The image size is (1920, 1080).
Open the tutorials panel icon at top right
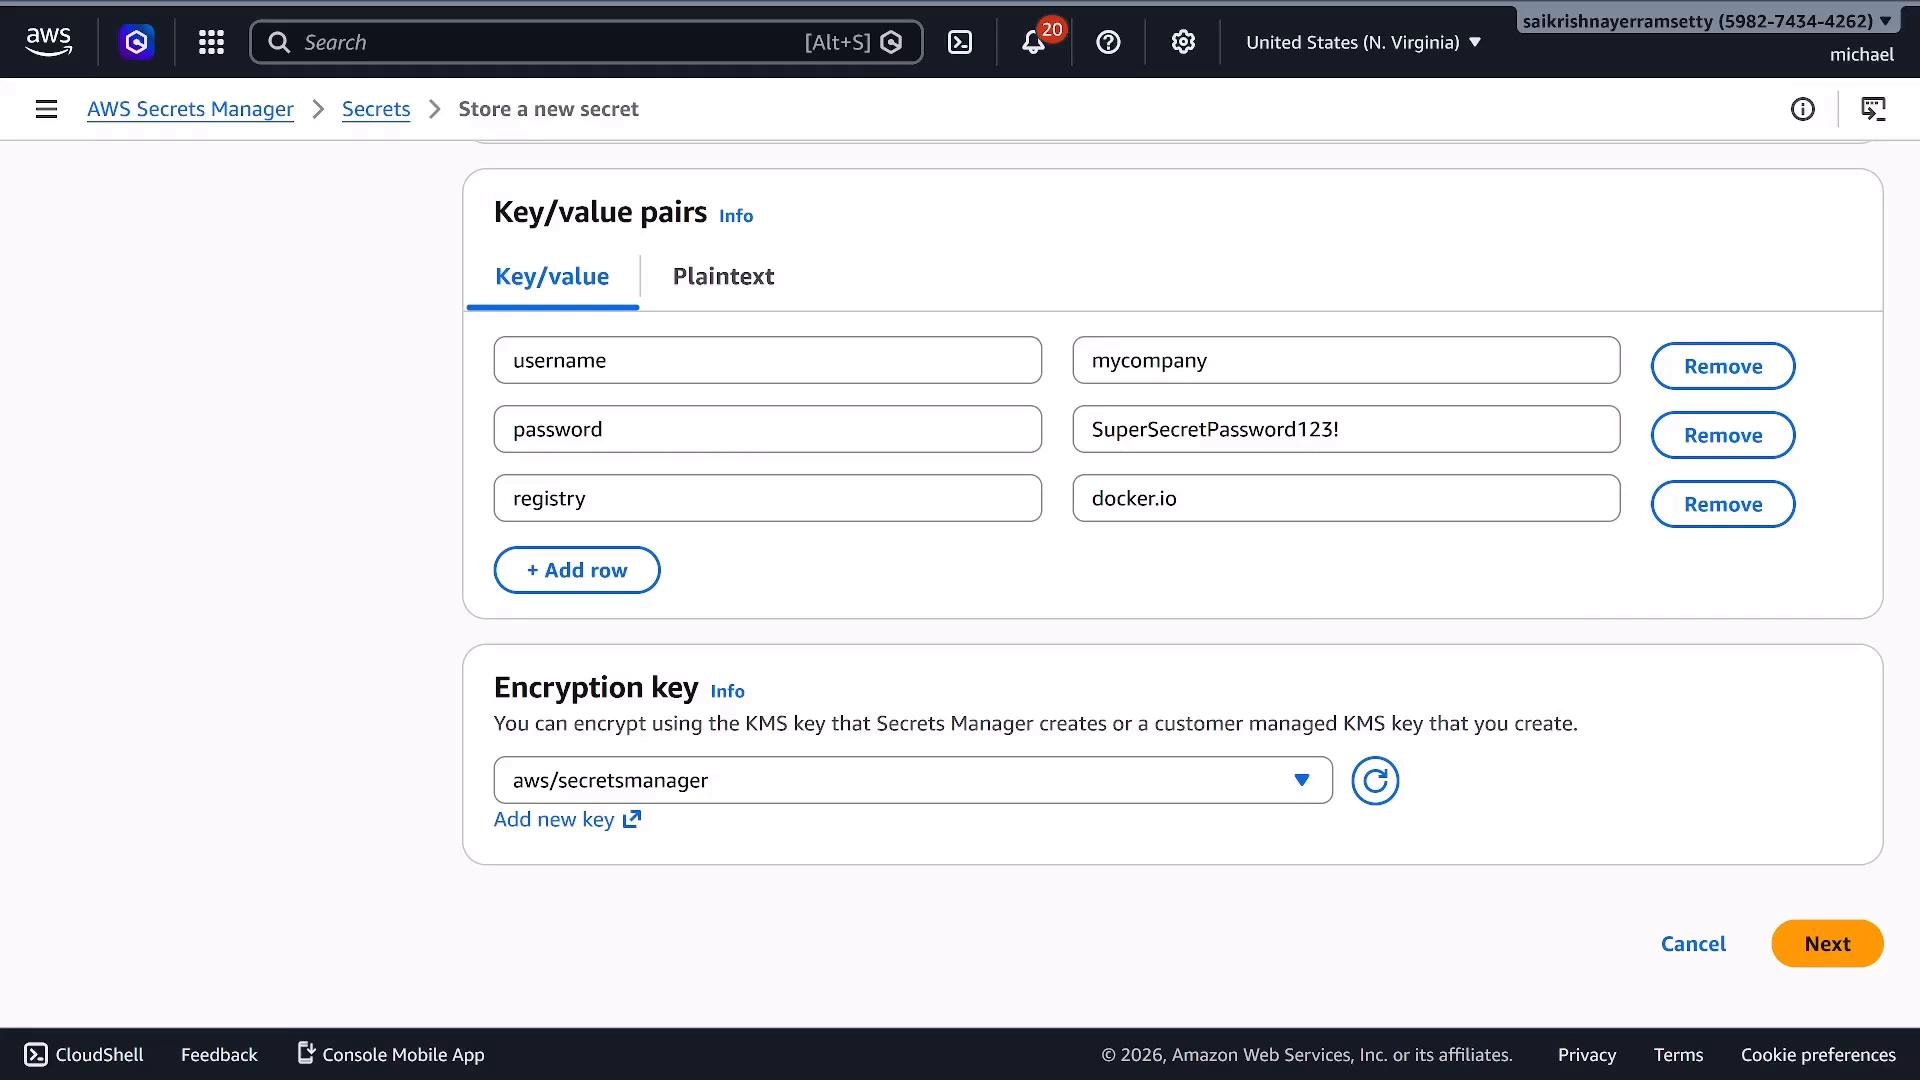pos(1873,109)
